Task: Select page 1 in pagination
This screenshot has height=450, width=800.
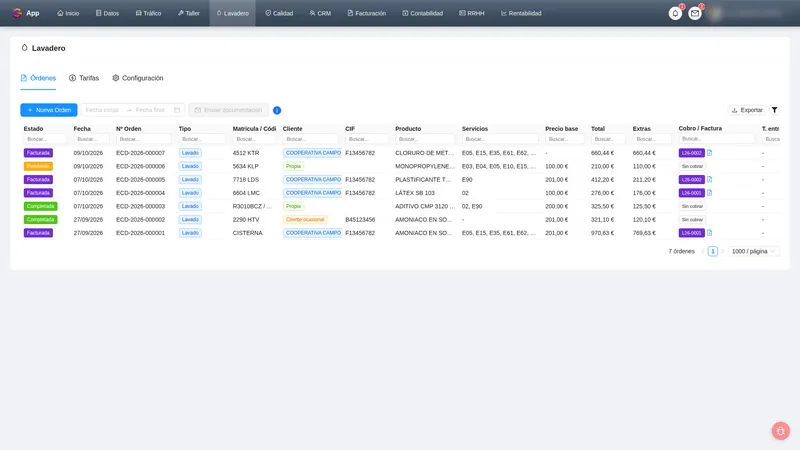Action: 713,252
